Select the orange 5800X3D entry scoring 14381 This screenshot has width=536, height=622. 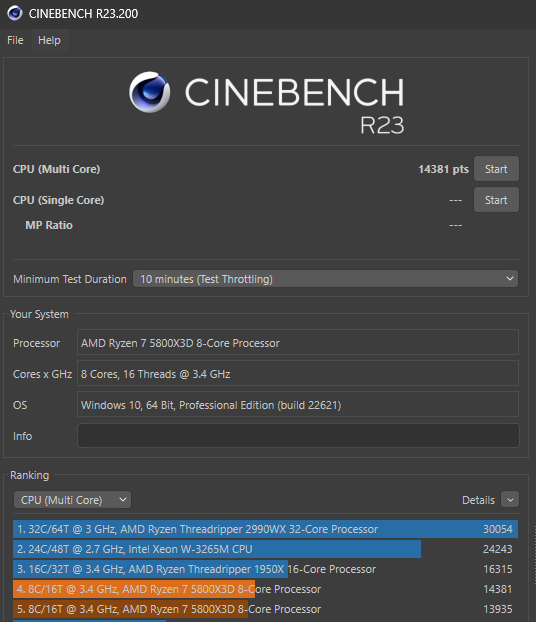coord(265,589)
